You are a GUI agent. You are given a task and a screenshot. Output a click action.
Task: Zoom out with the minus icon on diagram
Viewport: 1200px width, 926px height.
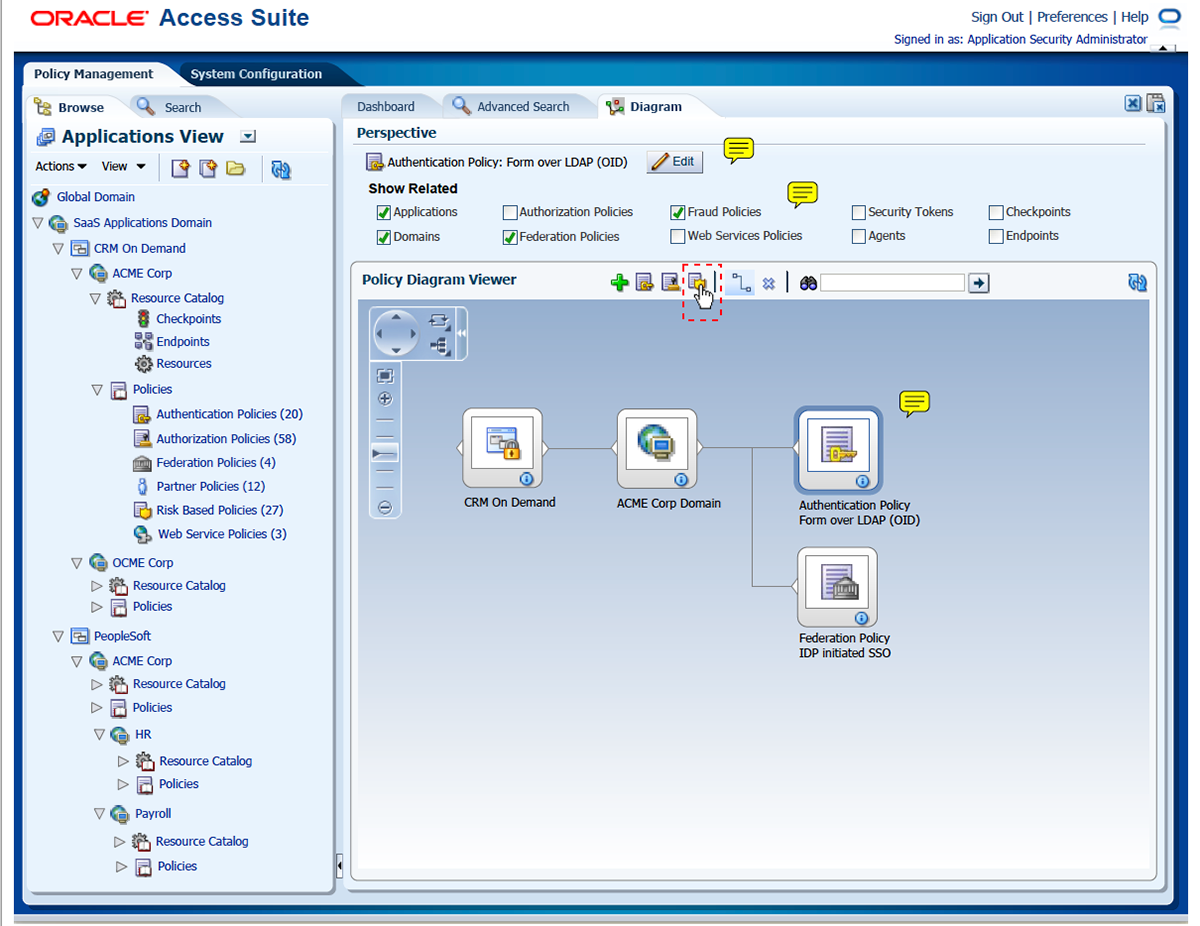click(385, 508)
